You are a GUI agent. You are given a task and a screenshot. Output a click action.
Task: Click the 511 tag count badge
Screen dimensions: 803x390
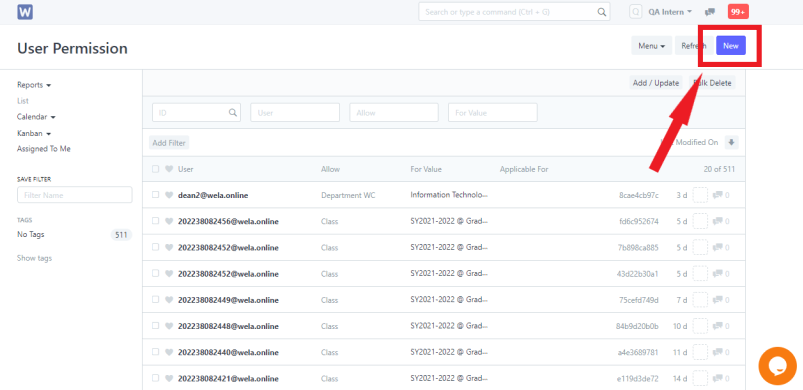(121, 235)
